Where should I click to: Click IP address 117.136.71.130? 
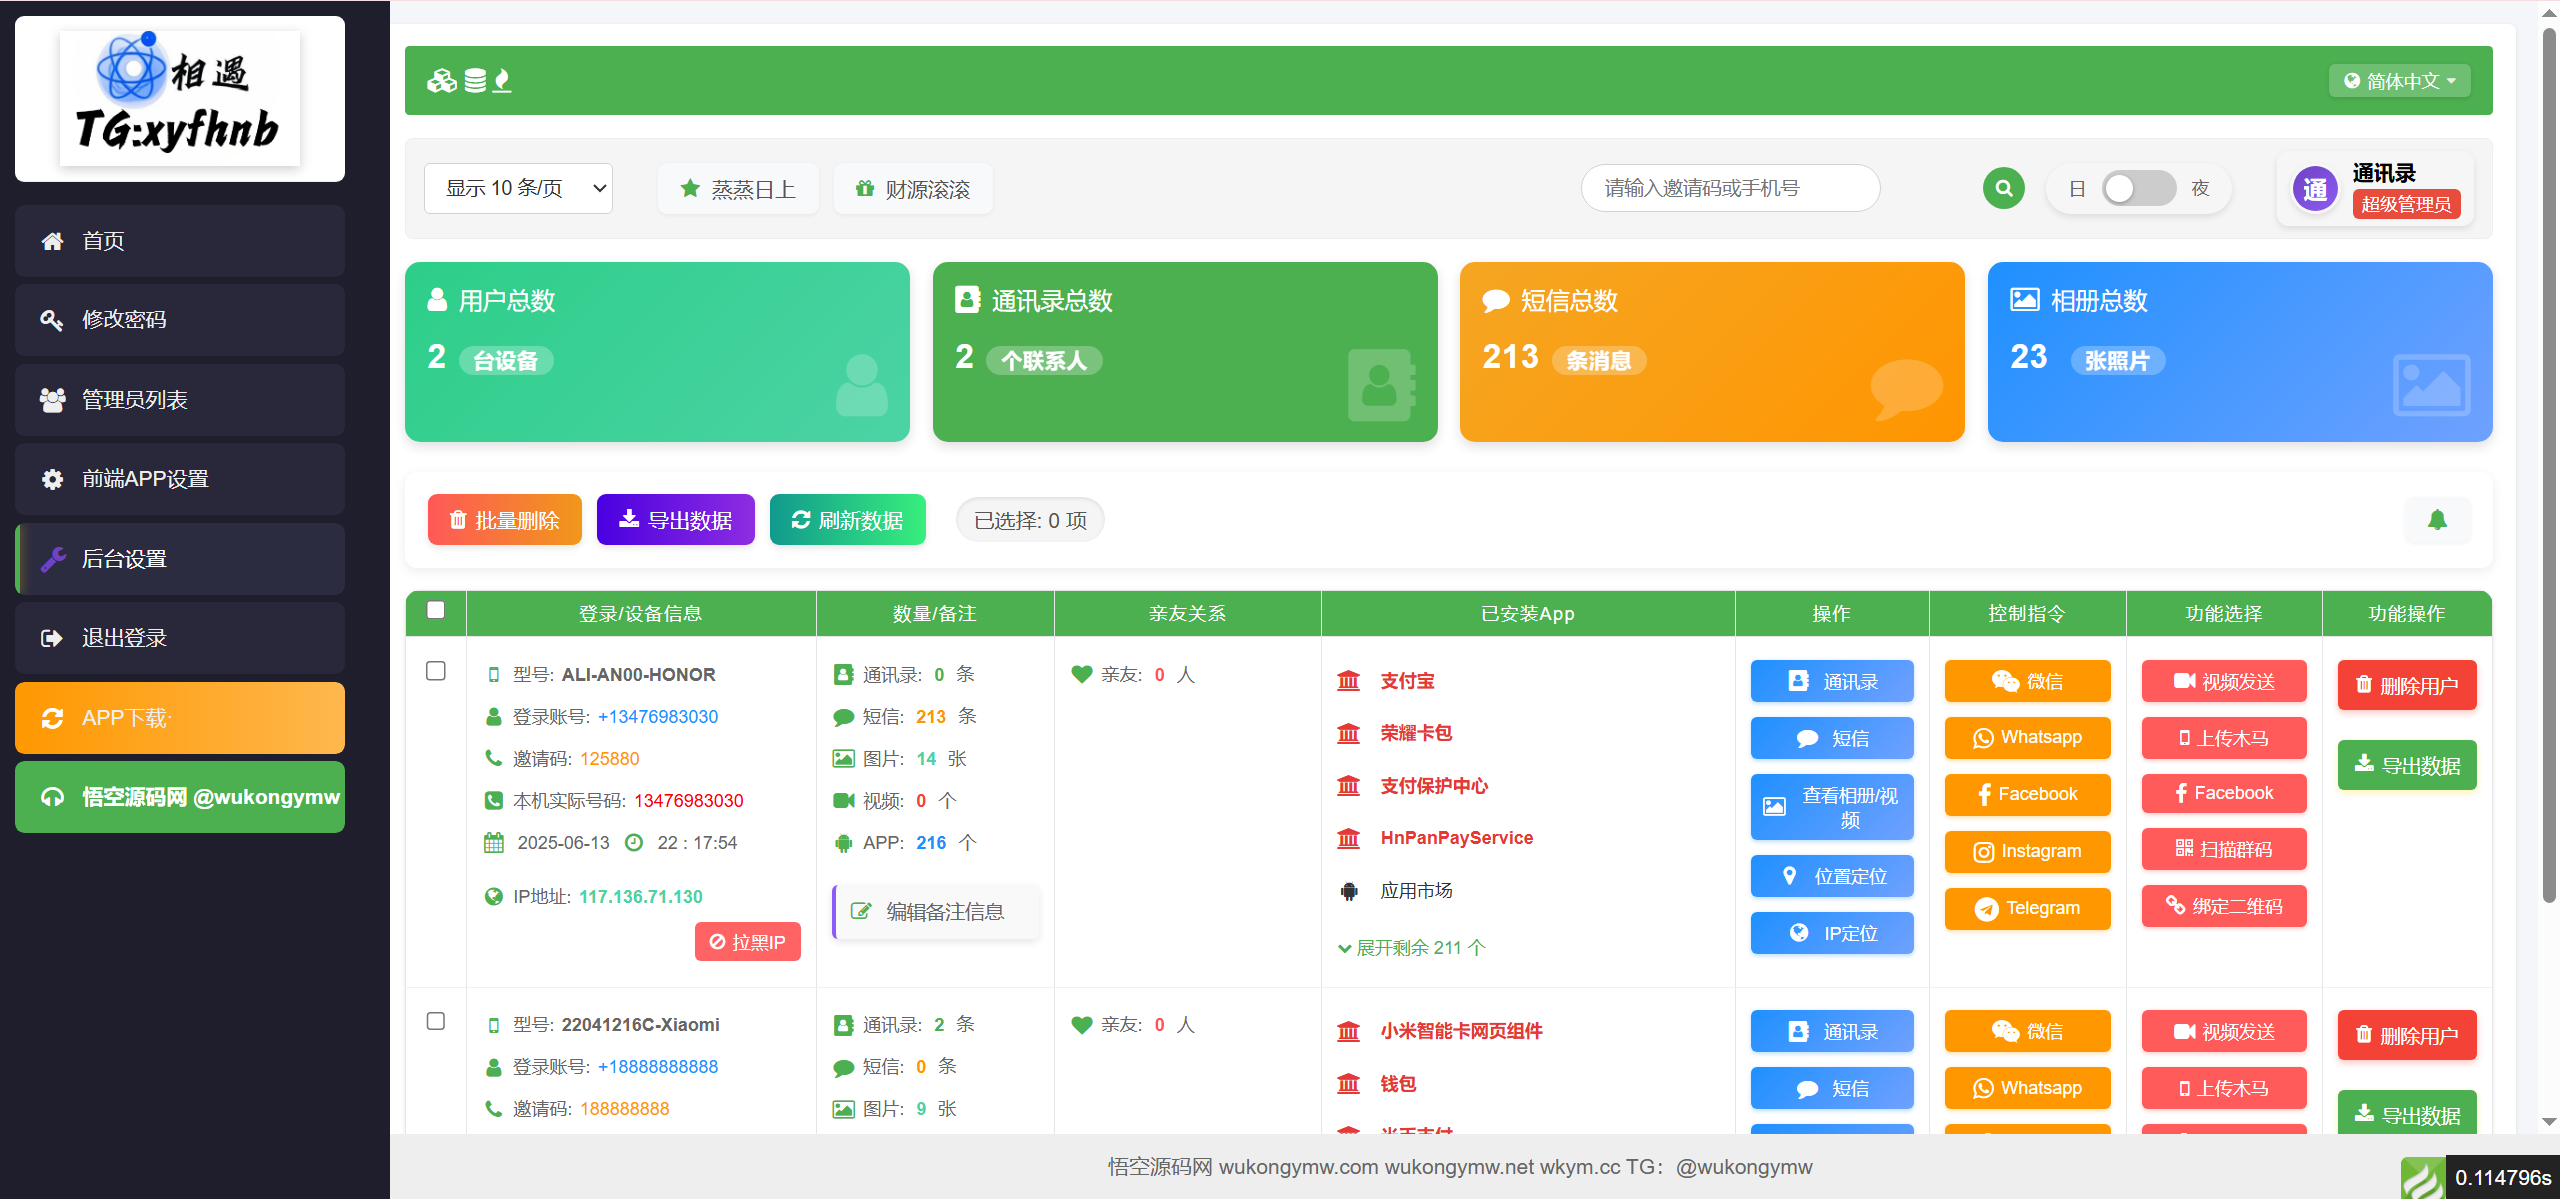[x=641, y=897]
